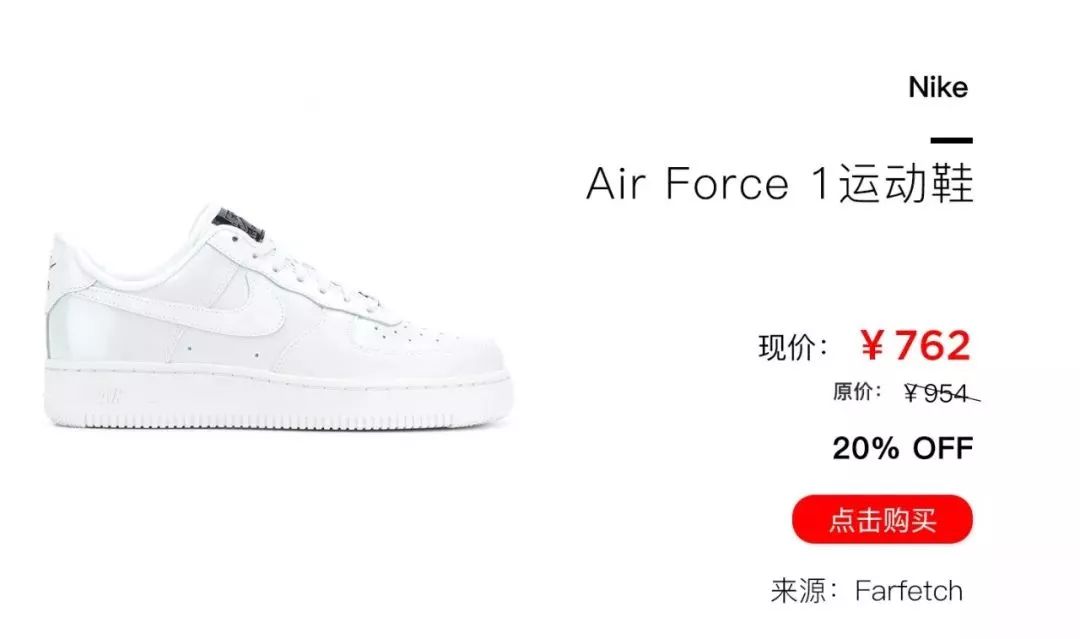This screenshot has width=1080, height=639.
Task: Click the red ¥762 current price
Action: click(x=915, y=345)
